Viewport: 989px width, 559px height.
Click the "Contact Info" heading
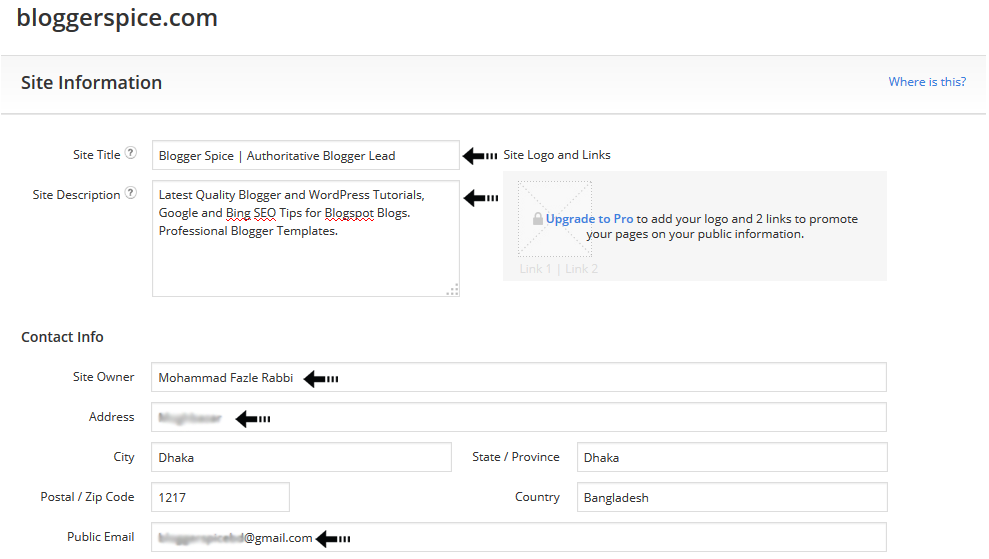point(62,337)
